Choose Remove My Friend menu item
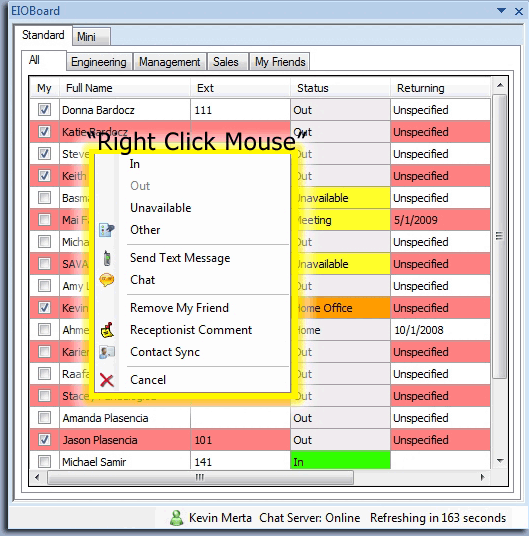Viewport: 529px width, 536px height. click(x=192, y=308)
